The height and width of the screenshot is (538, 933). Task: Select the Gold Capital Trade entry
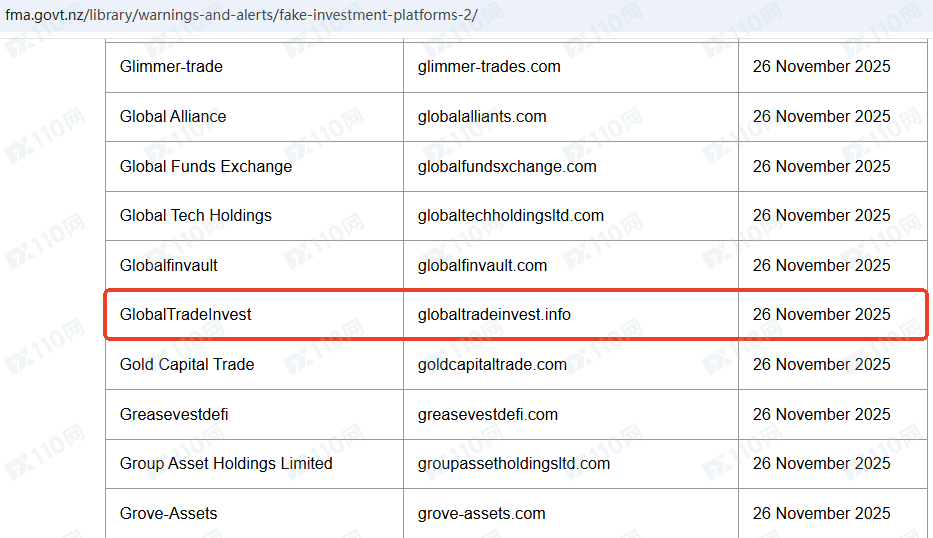[187, 364]
